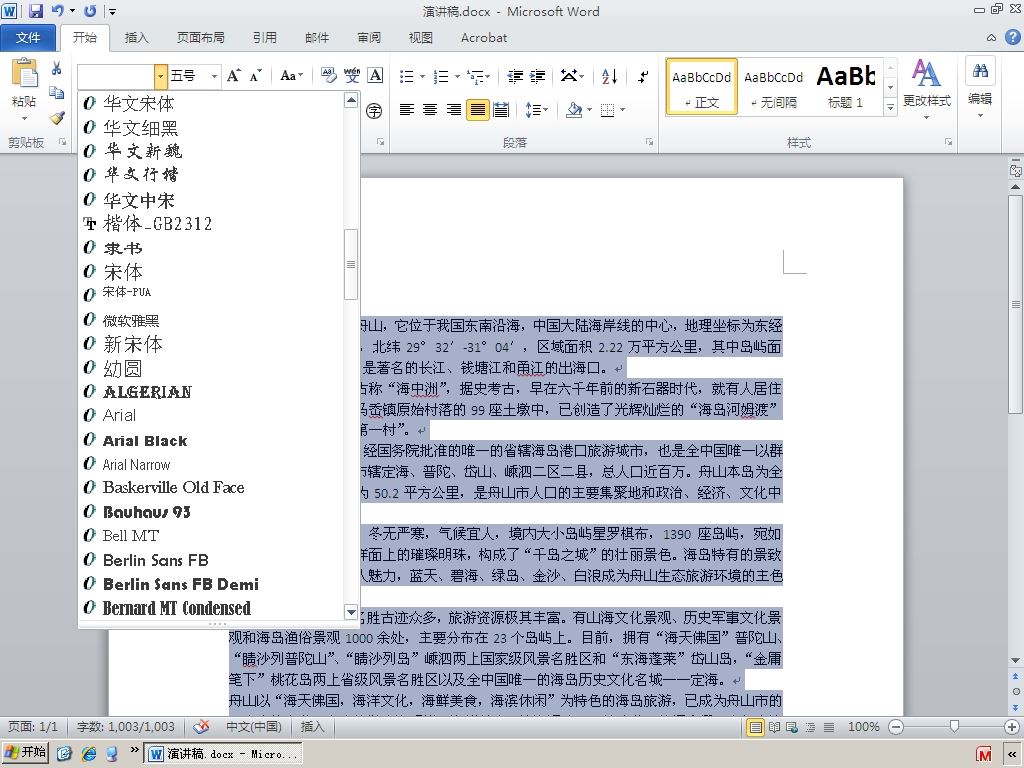This screenshot has width=1024, height=768.
Task: Apply the 无间隔 No Spacing style
Action: point(774,87)
